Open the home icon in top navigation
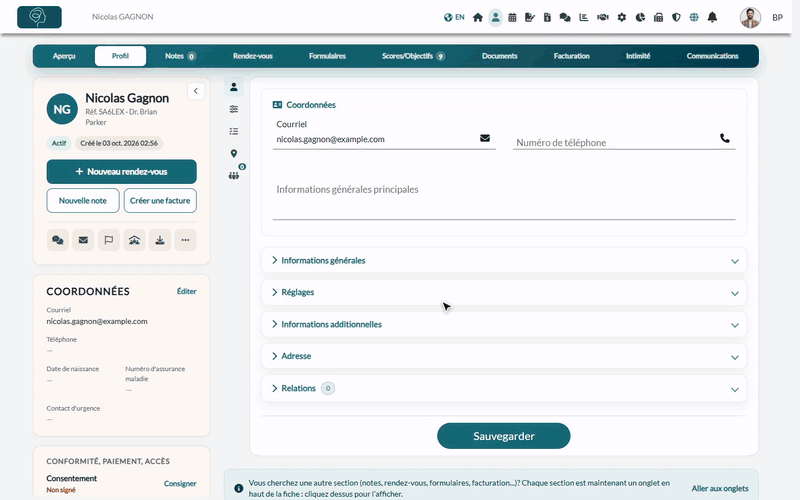The image size is (800, 500). 478,17
